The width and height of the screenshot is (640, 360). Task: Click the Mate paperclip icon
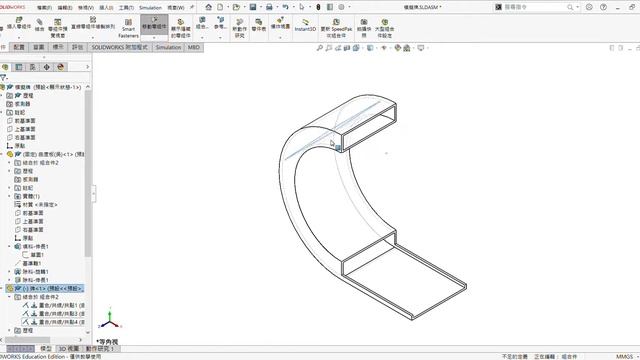39,22
